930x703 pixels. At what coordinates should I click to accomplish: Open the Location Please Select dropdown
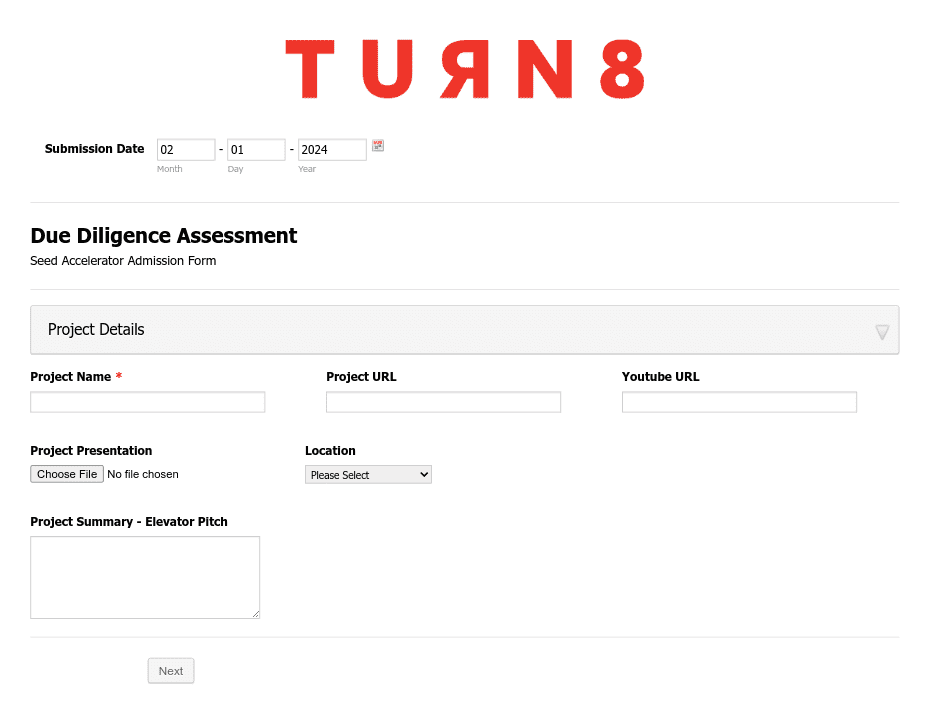click(x=368, y=475)
